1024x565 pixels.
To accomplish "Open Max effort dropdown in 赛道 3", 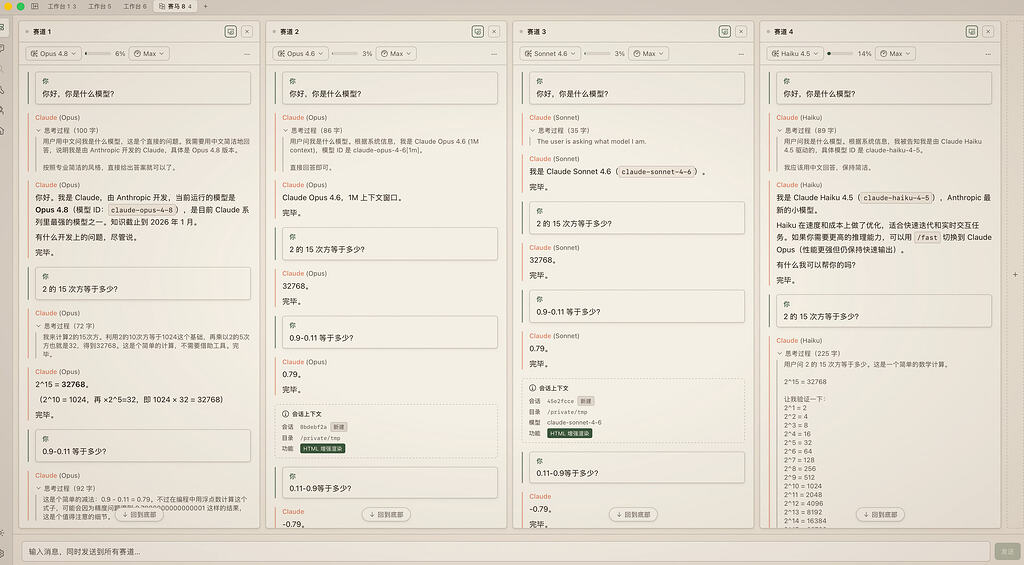I will [x=648, y=54].
